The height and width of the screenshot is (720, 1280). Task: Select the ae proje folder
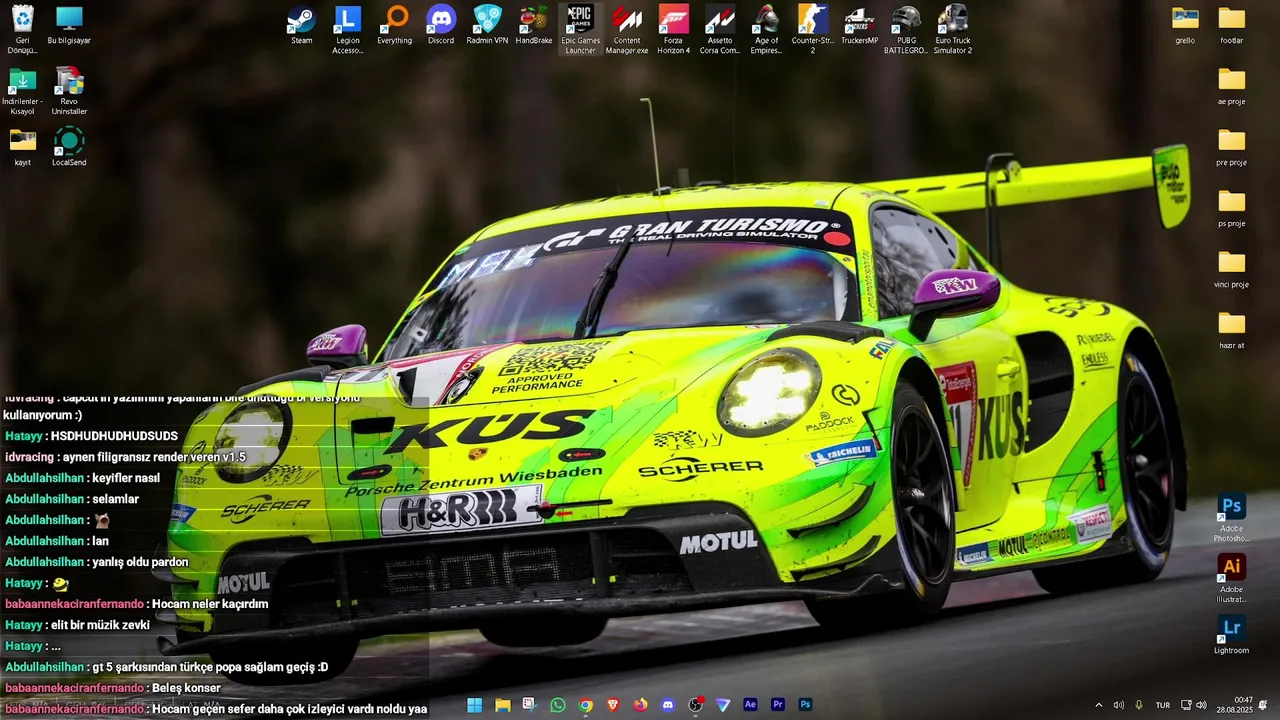click(1232, 87)
